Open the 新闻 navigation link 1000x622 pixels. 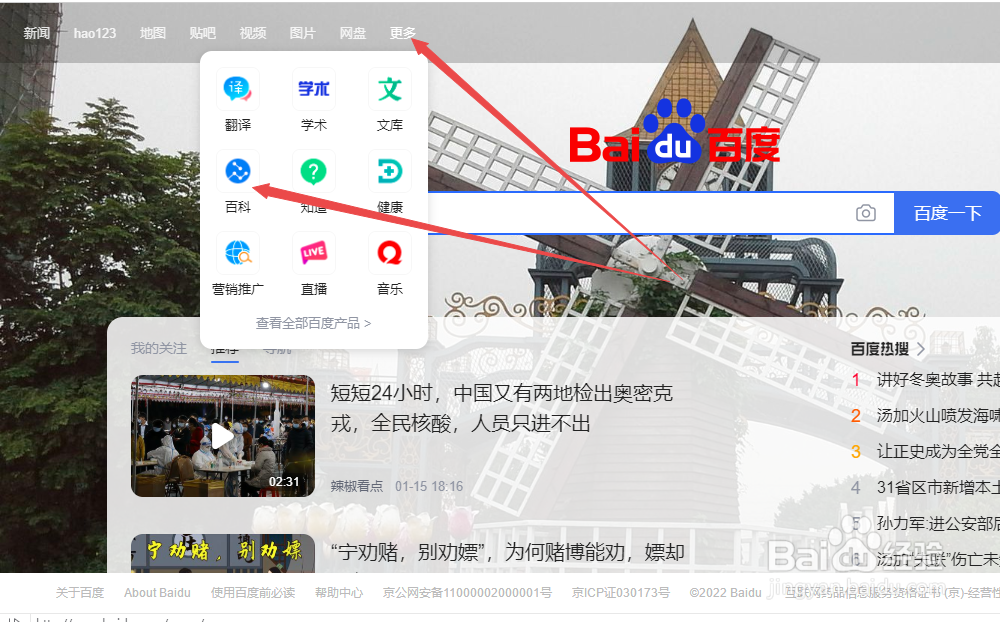36,33
